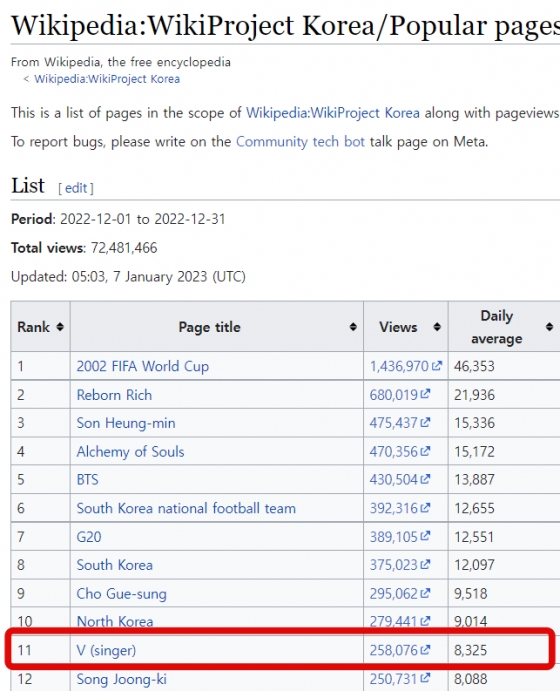Viewport: 560px width, 691px height.
Task: Sort table by Page title arrows
Action: pyautogui.click(x=353, y=327)
